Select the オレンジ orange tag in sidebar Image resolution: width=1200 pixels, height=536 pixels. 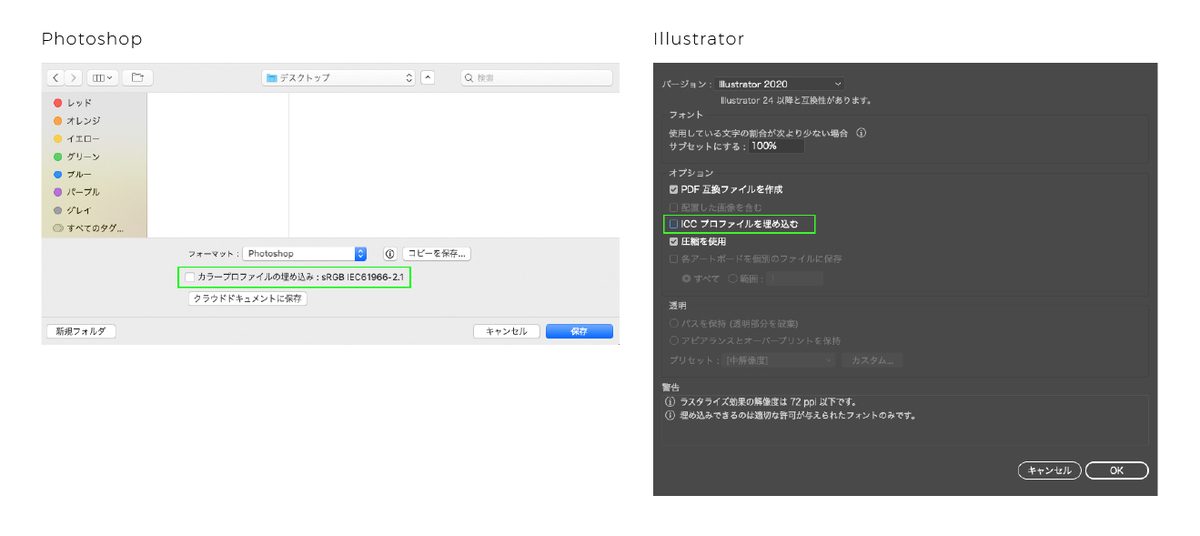click(76, 121)
